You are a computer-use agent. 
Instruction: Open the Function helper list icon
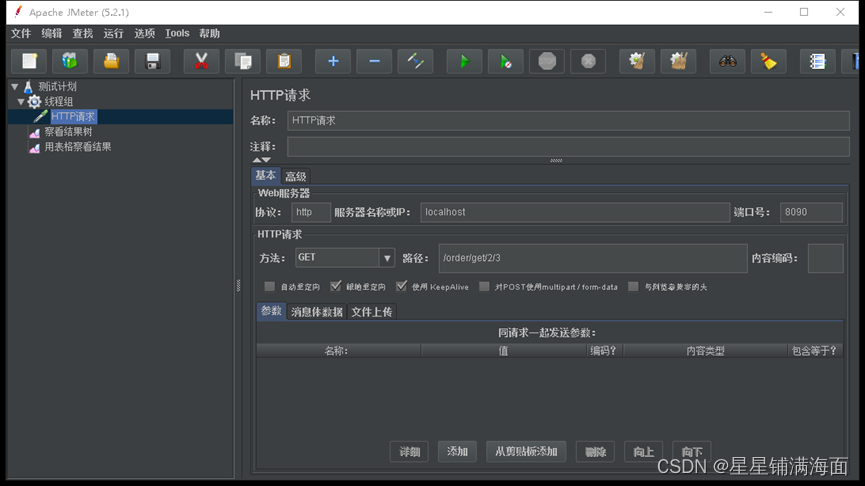point(817,61)
